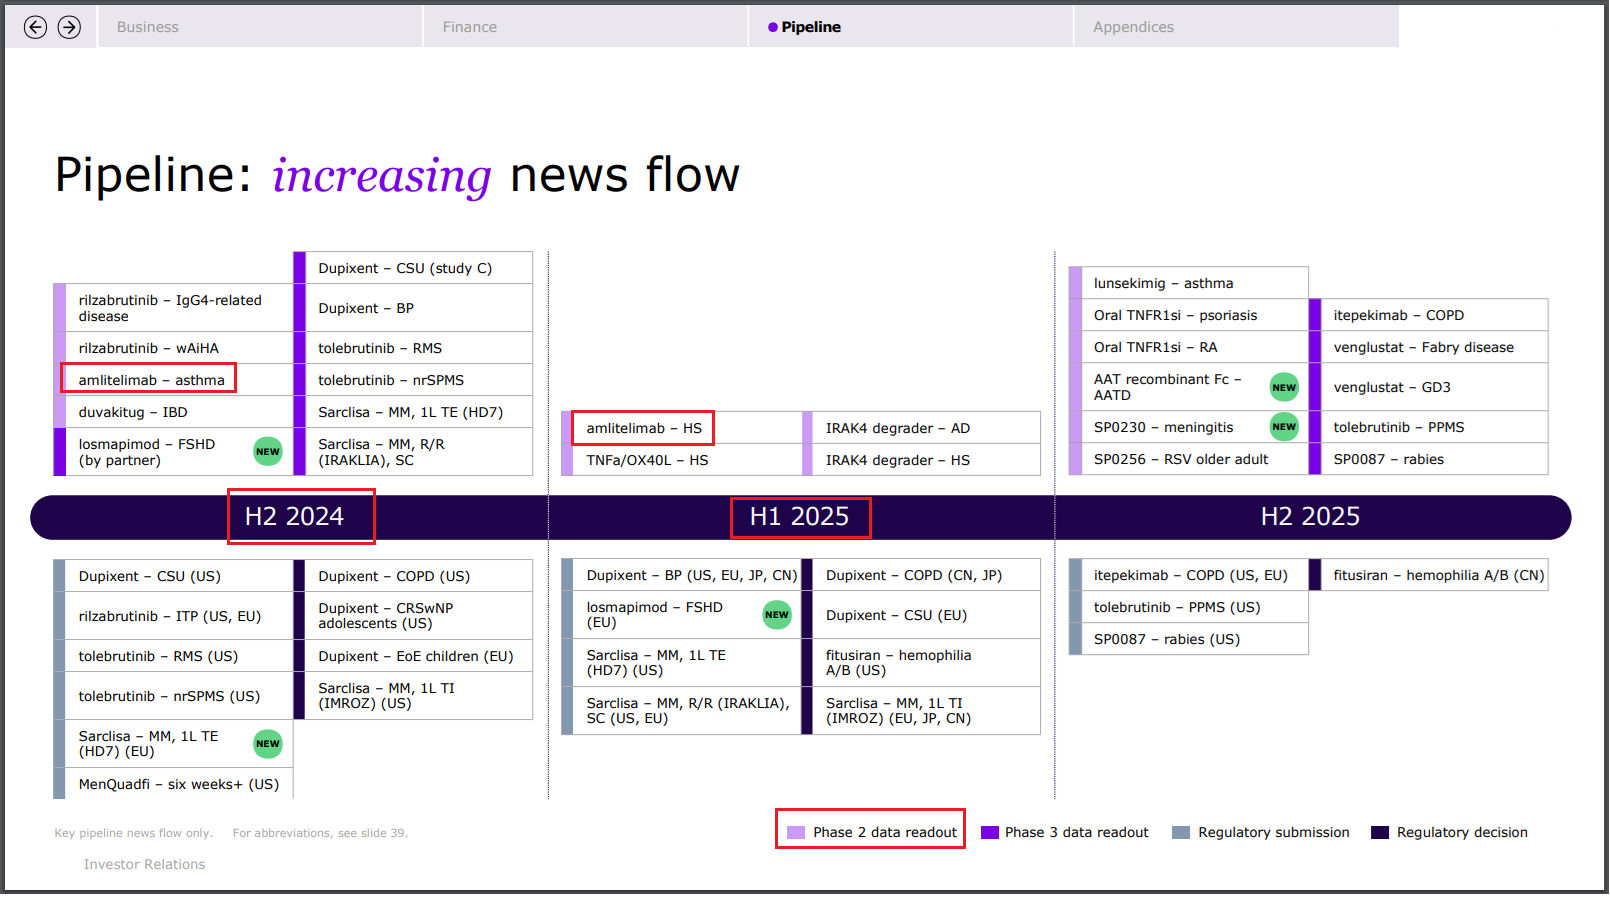The image size is (1610, 898).
Task: Click the Regulatory decision legend swatch
Action: tap(1380, 833)
